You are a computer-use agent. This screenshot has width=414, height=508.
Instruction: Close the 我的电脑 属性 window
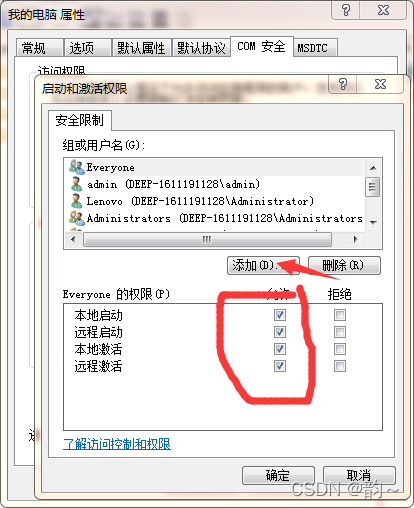coord(383,10)
